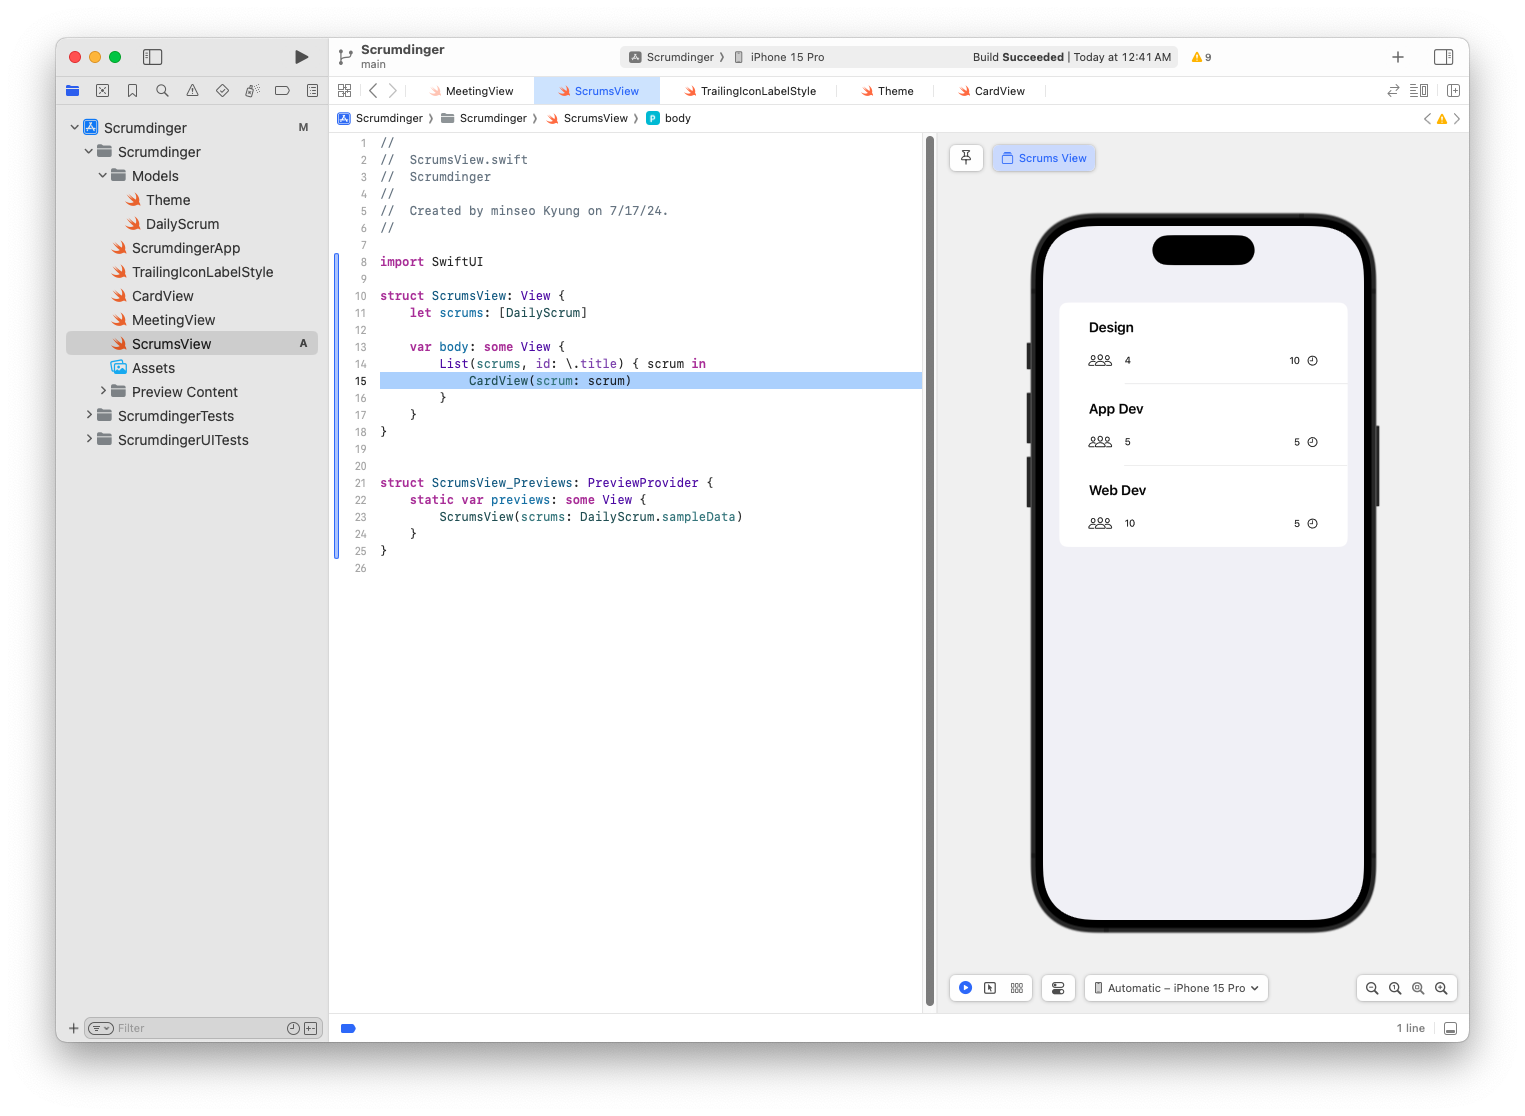Toggle the inspectors panel on the right
The image size is (1525, 1116).
[1443, 57]
